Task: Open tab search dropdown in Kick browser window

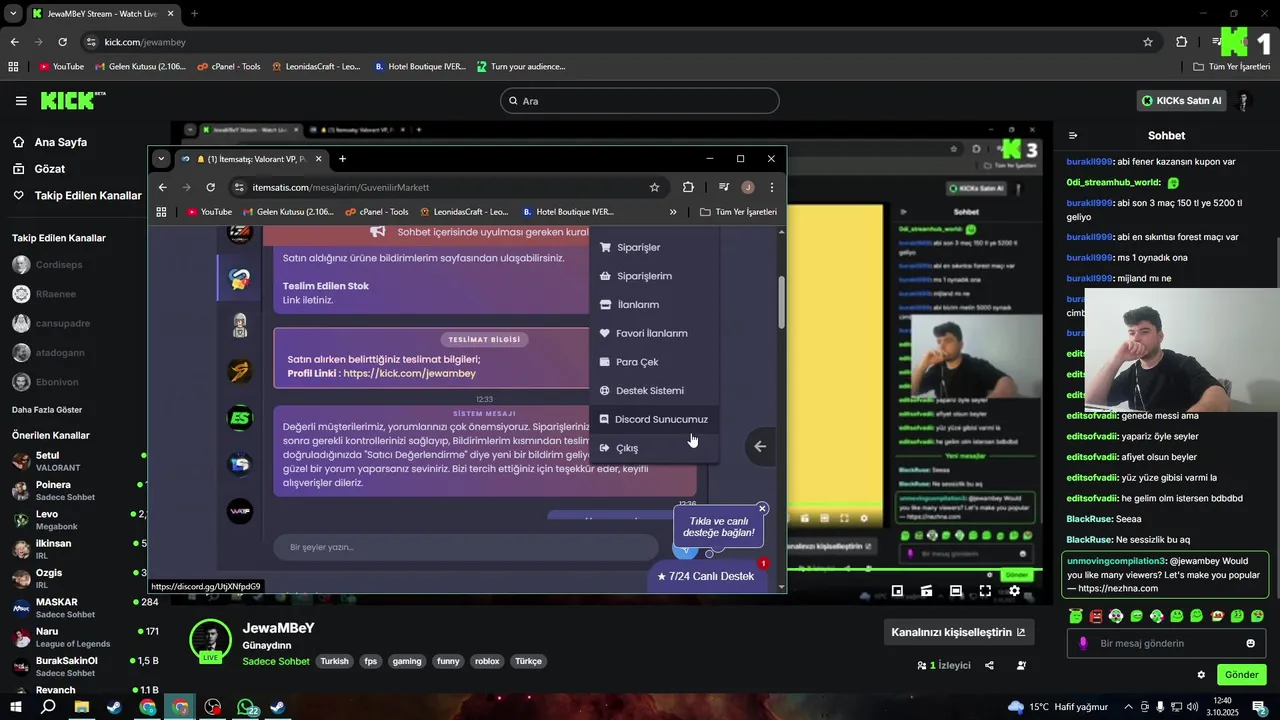Action: click(13, 14)
